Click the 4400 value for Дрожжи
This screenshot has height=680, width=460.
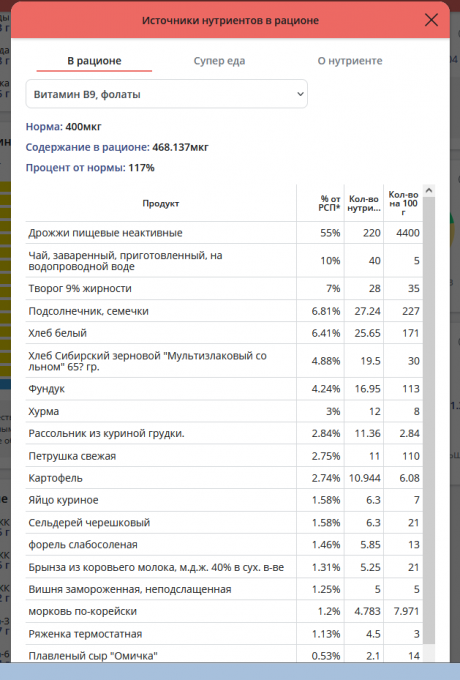408,233
